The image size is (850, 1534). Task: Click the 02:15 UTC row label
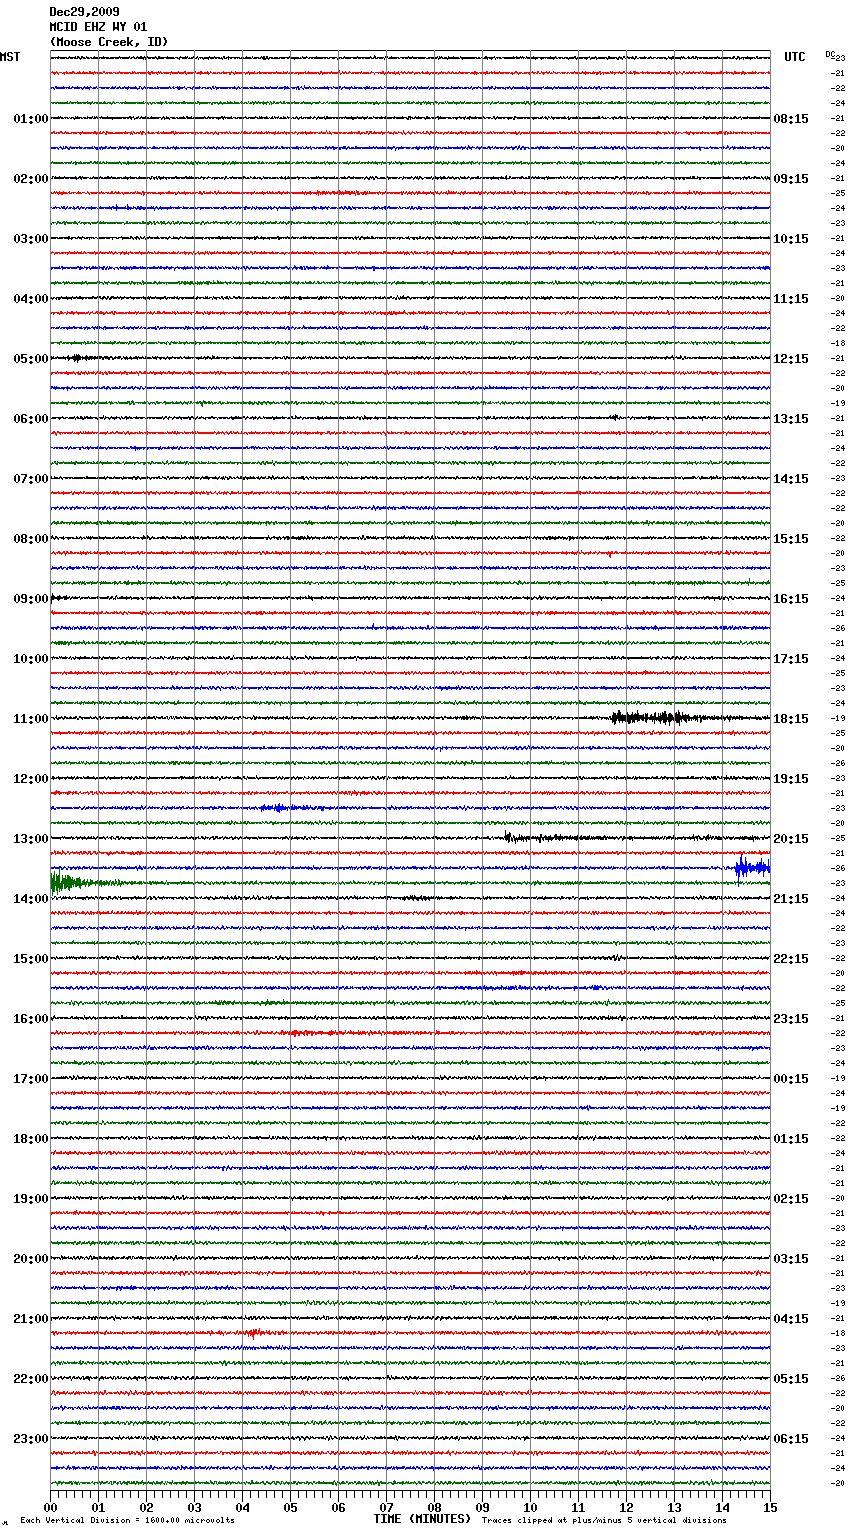pyautogui.click(x=791, y=1199)
